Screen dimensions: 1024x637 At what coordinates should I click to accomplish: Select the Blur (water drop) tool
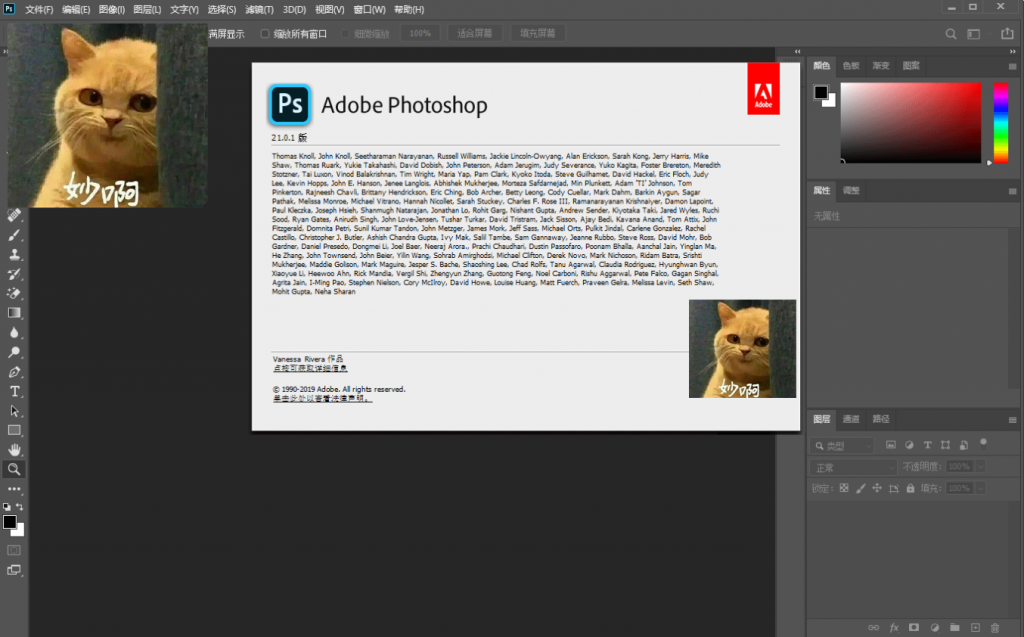click(x=14, y=333)
